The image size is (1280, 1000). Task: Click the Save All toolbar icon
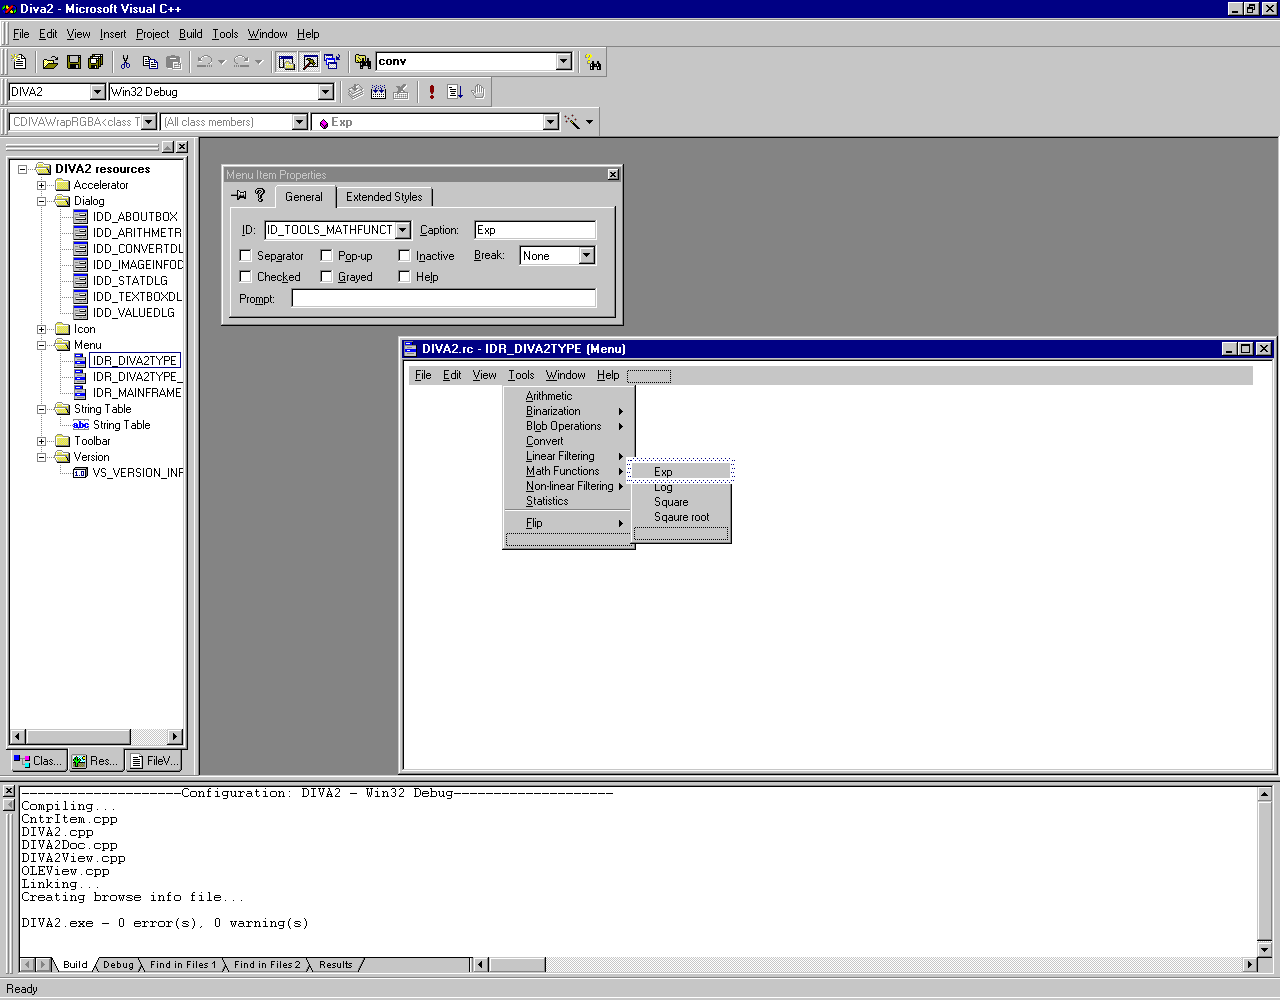pos(96,62)
